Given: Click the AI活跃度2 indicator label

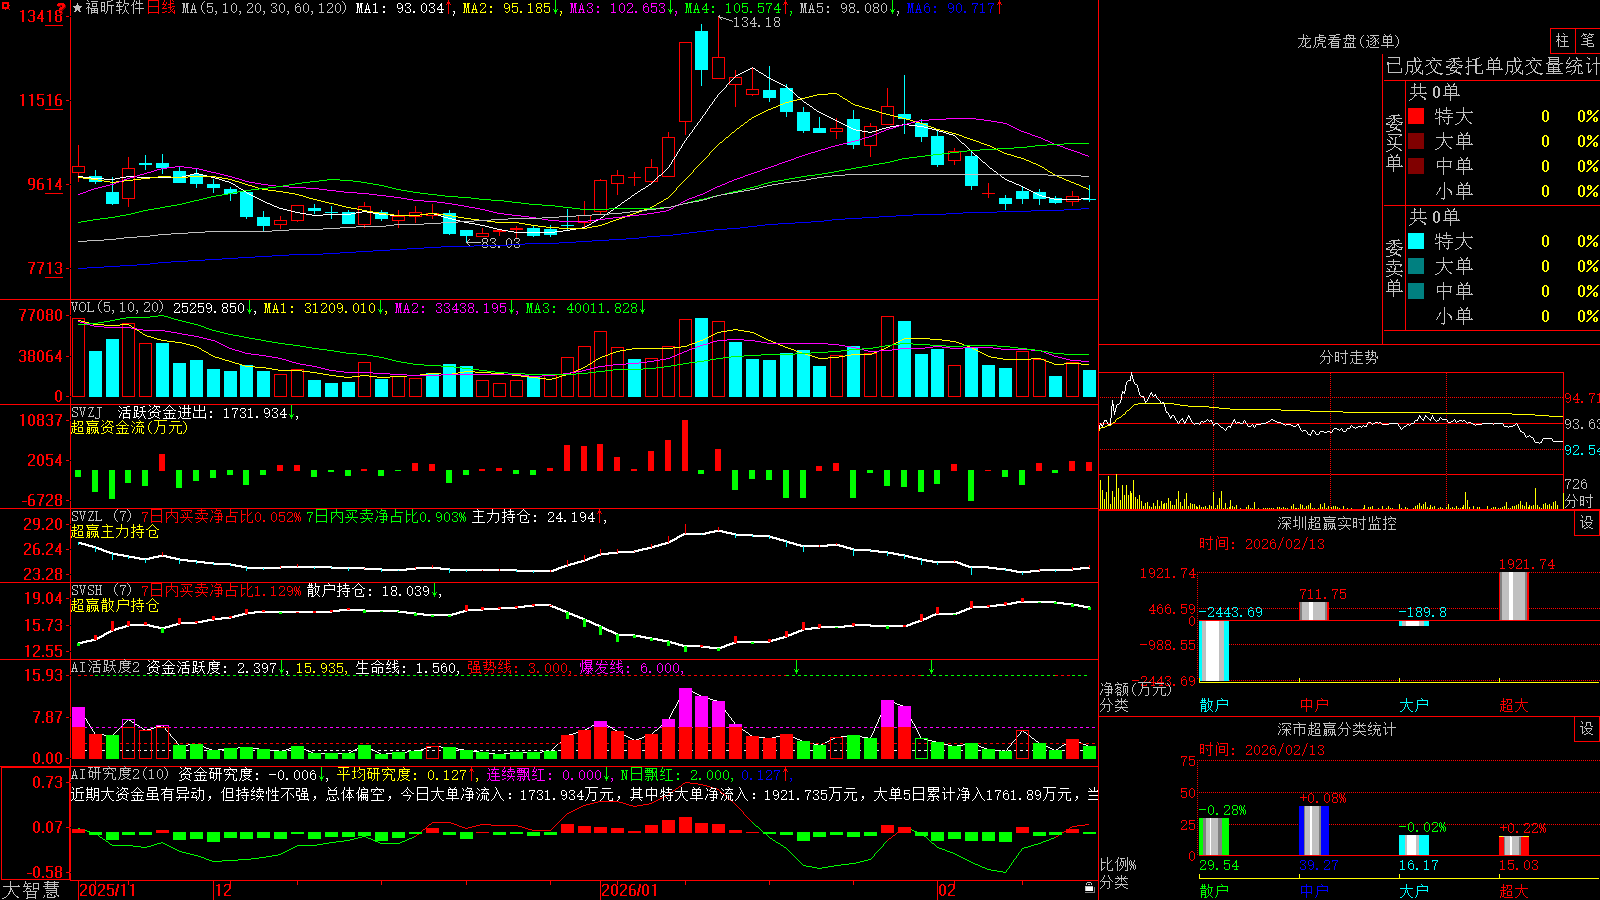Looking at the screenshot, I should (106, 668).
